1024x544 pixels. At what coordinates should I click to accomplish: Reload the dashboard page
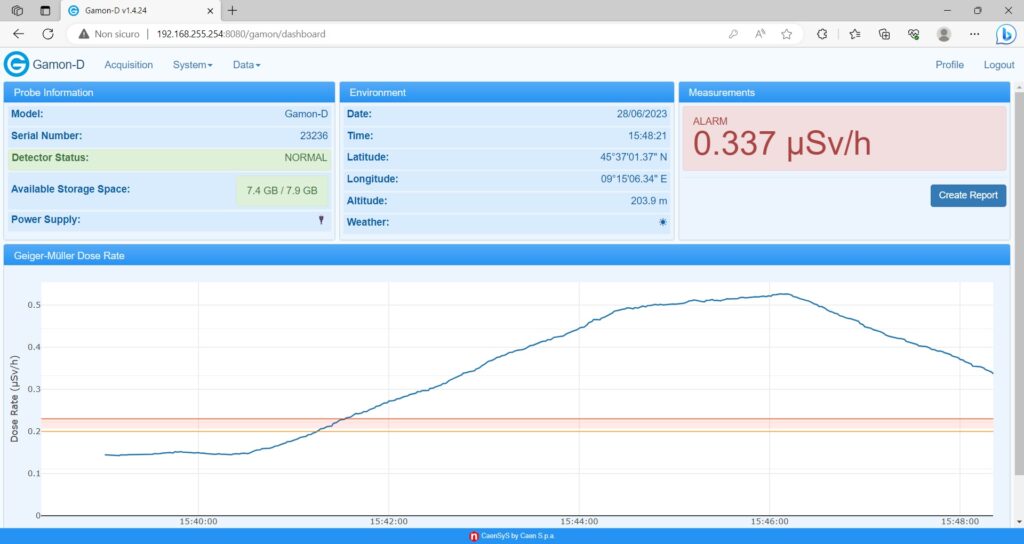click(x=48, y=34)
